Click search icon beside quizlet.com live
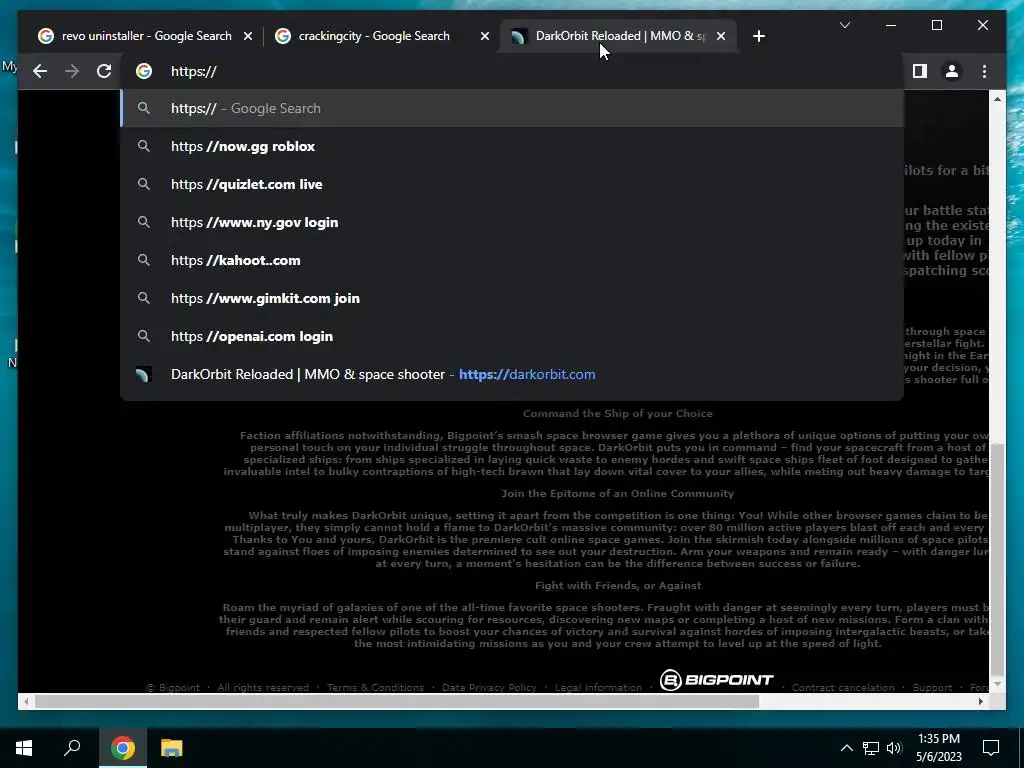This screenshot has height=768, width=1024. click(x=144, y=184)
